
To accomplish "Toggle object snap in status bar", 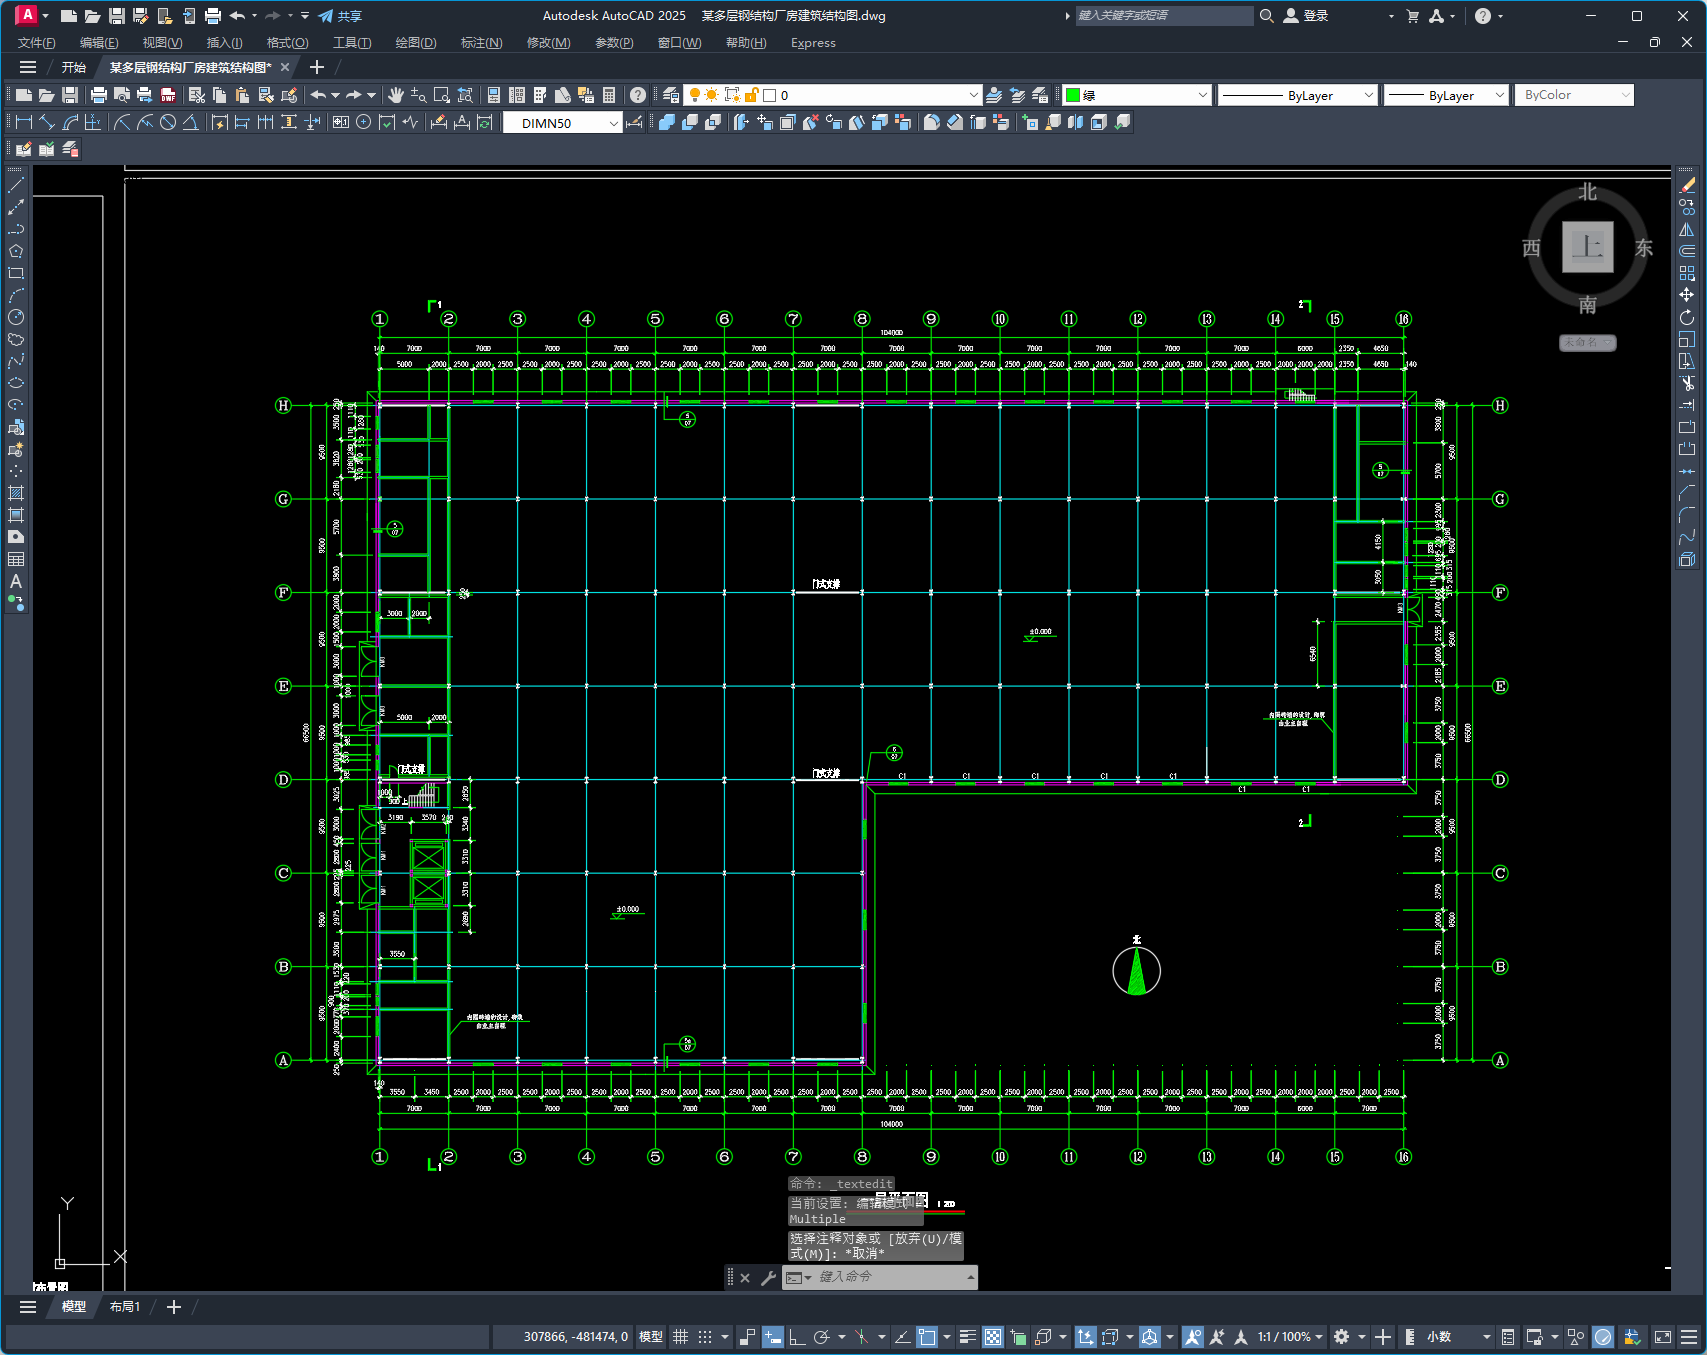I will [x=927, y=1337].
